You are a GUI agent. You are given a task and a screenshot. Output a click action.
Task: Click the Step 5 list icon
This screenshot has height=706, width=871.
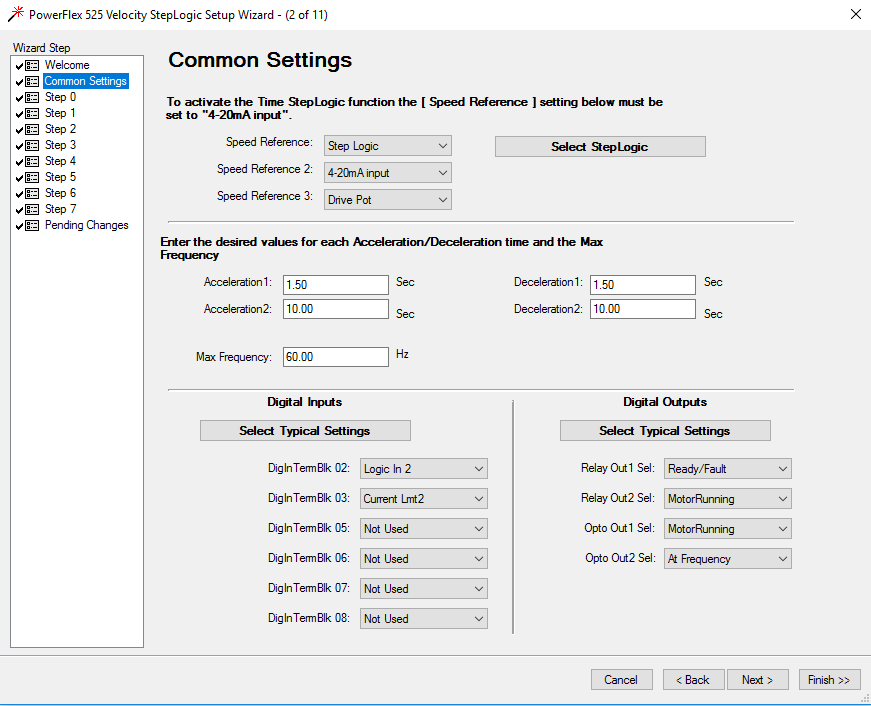pyautogui.click(x=32, y=178)
